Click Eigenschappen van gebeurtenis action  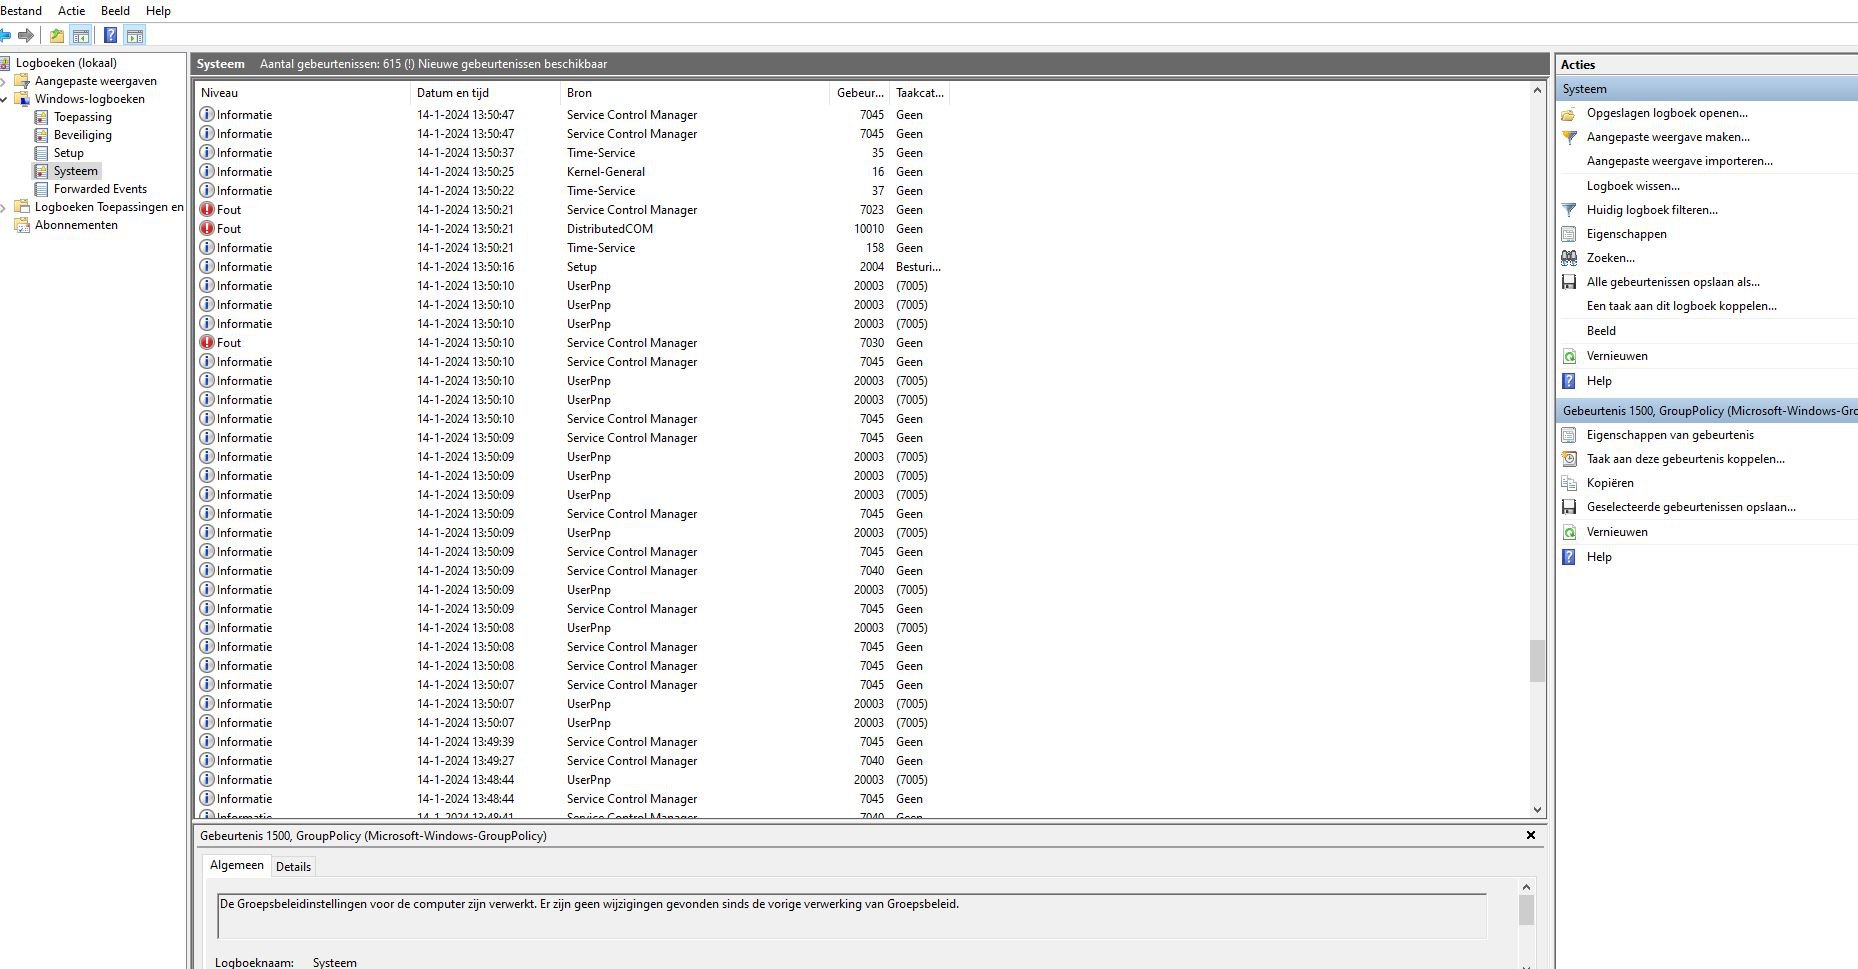(1670, 435)
